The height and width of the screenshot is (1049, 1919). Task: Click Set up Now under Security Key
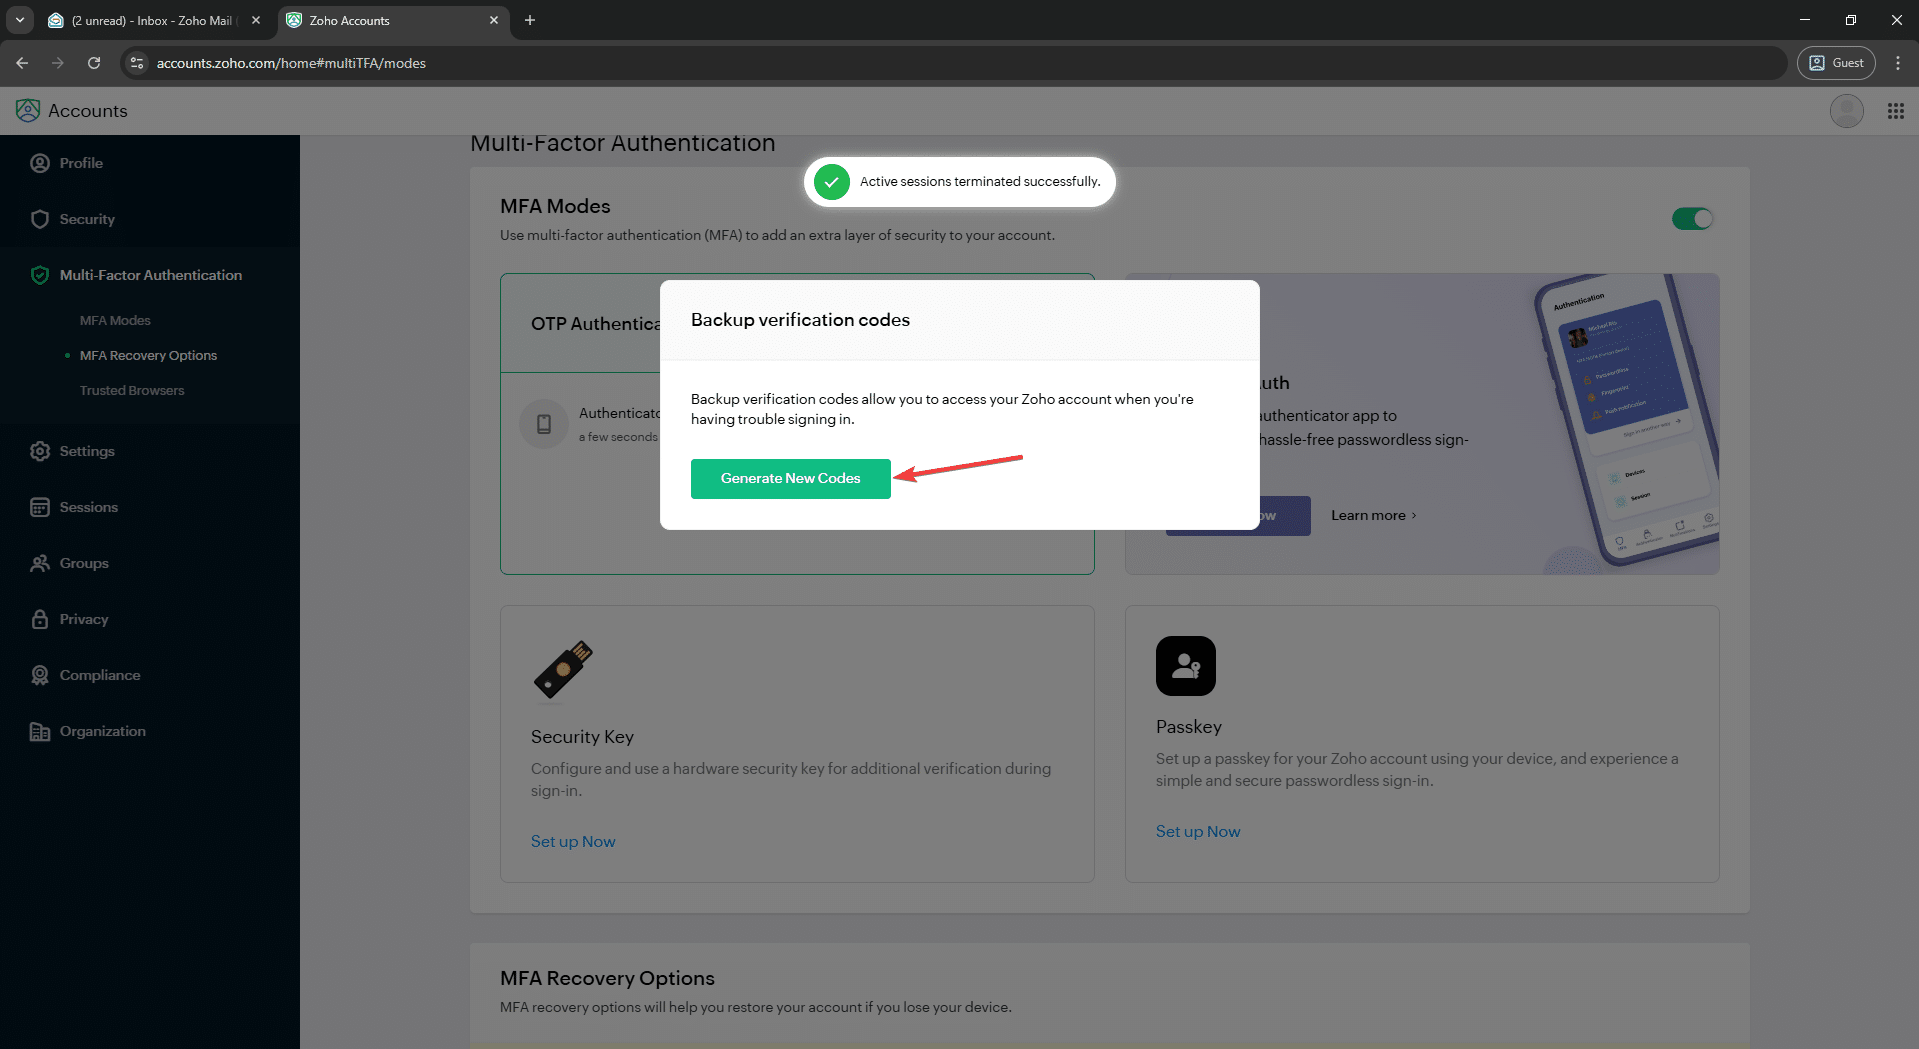(x=573, y=842)
